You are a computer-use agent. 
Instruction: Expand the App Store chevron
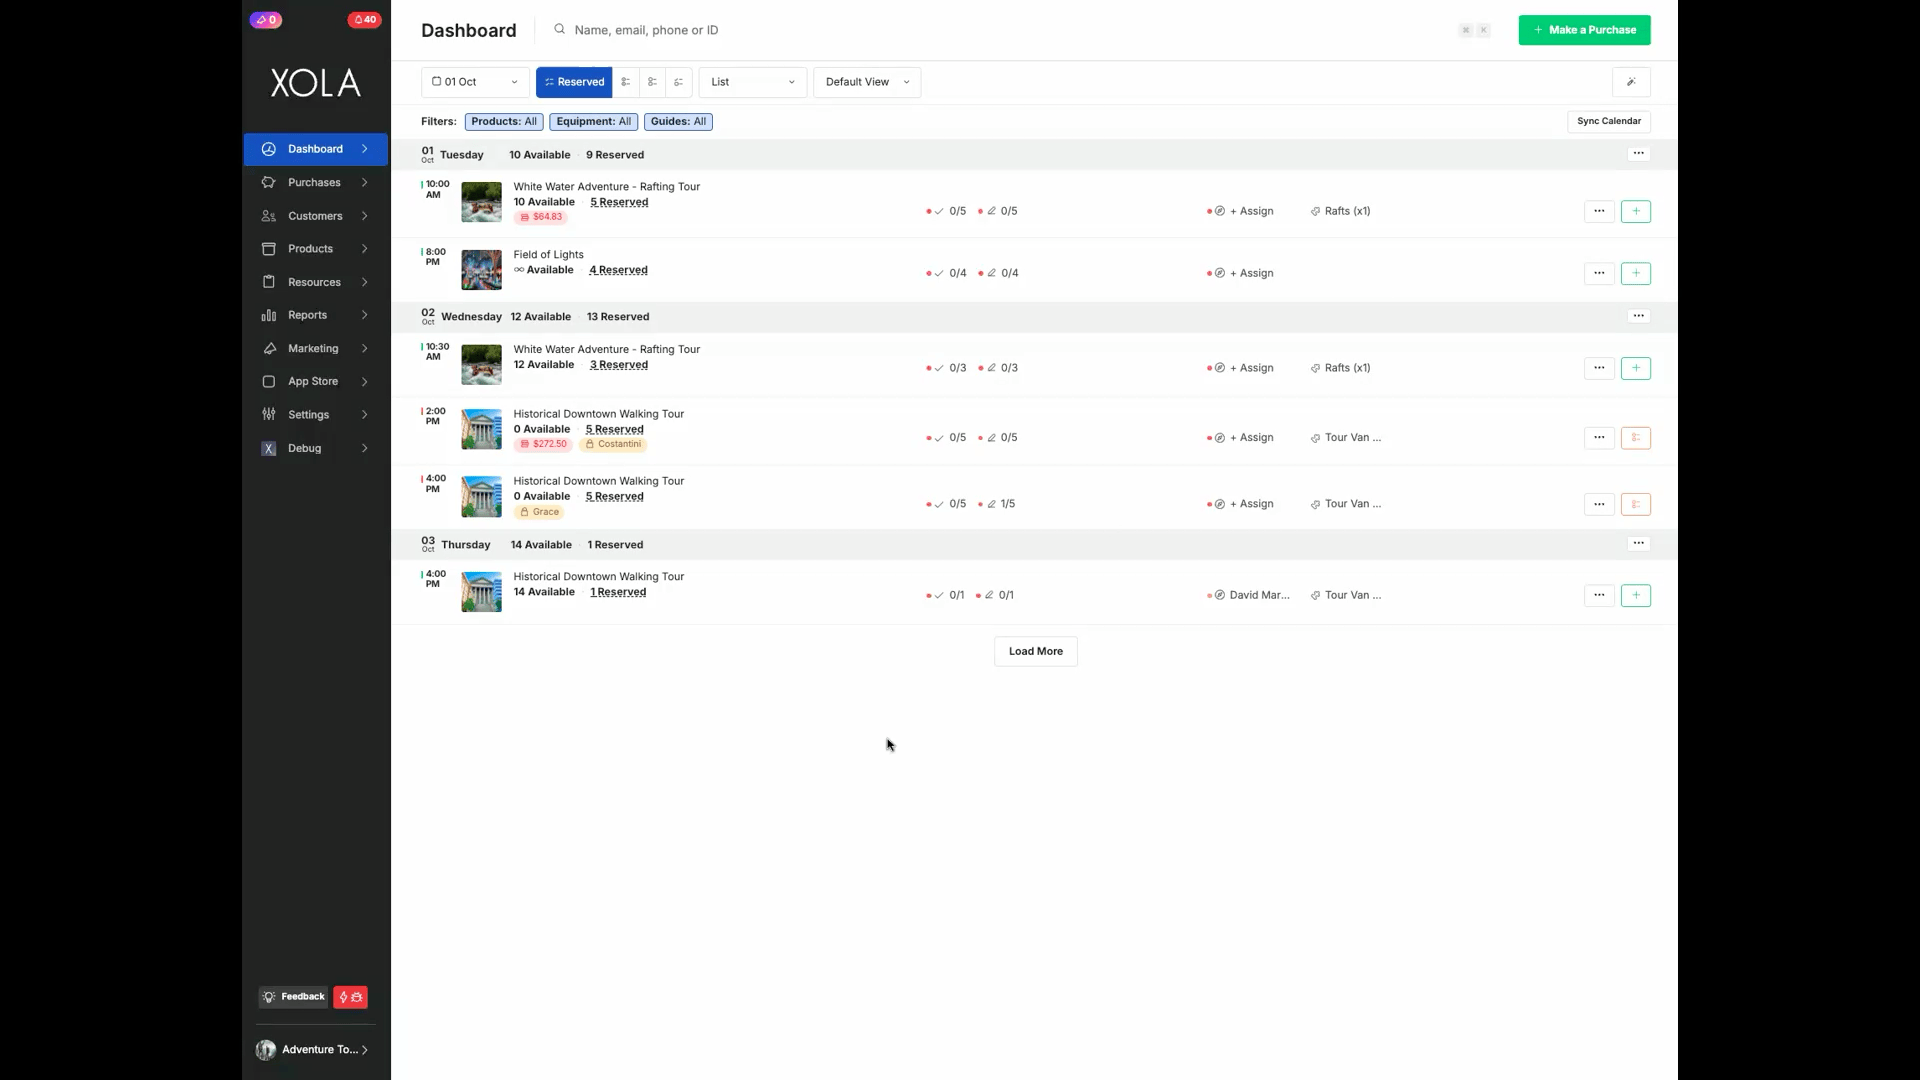pyautogui.click(x=365, y=381)
